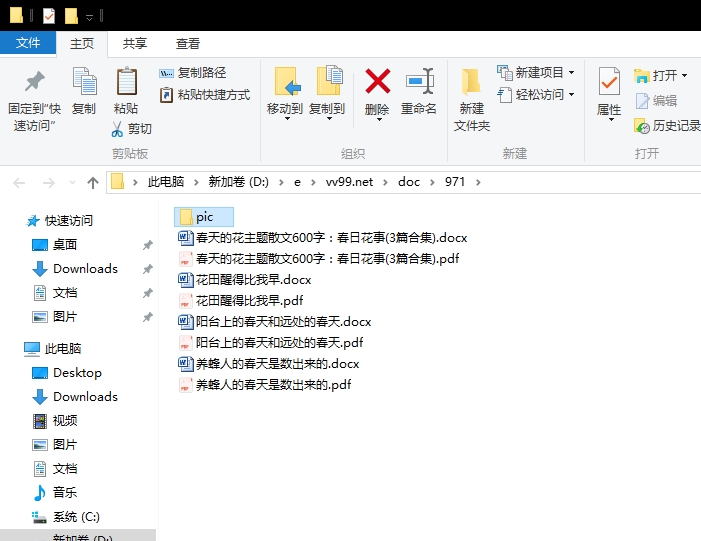Expand chevron after vv99.net in path
This screenshot has height=541, width=701.
(386, 182)
